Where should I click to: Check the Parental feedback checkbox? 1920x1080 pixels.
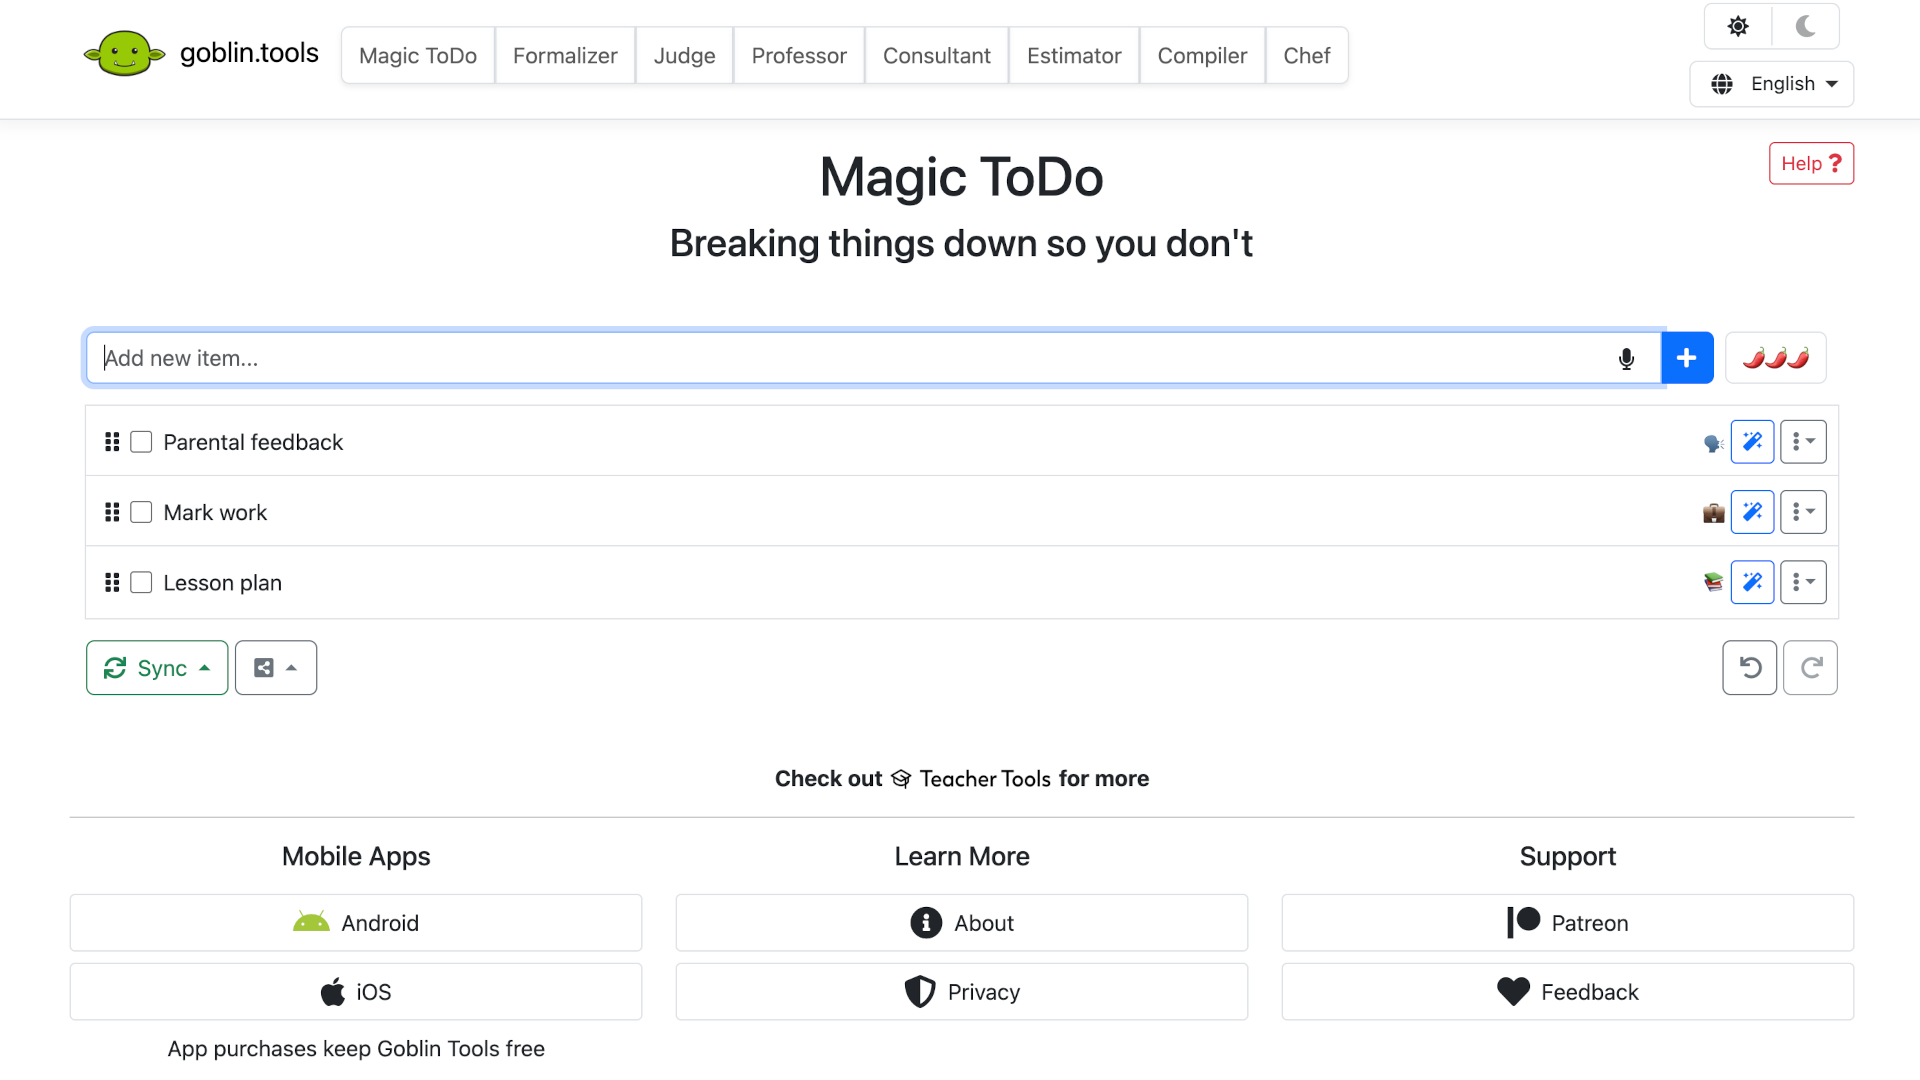(141, 442)
